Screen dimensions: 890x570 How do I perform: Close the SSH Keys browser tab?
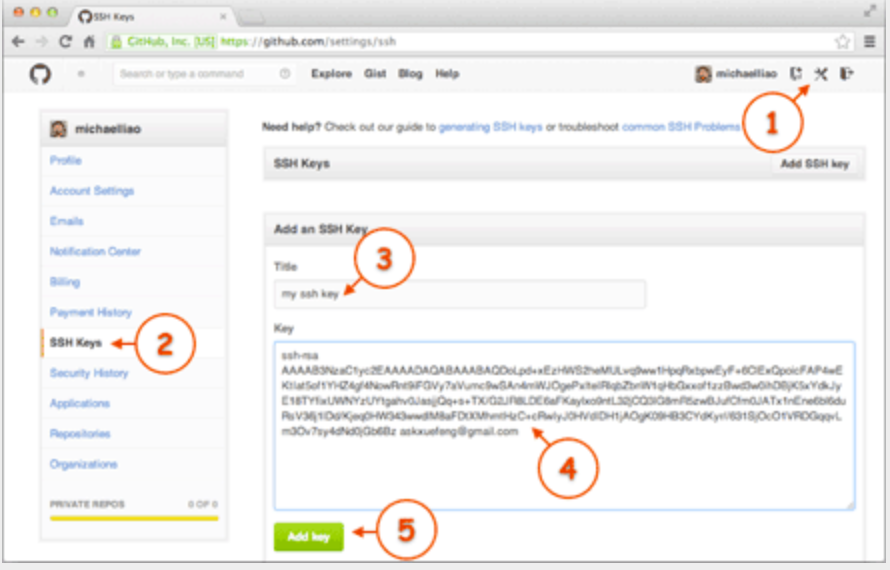(x=223, y=16)
